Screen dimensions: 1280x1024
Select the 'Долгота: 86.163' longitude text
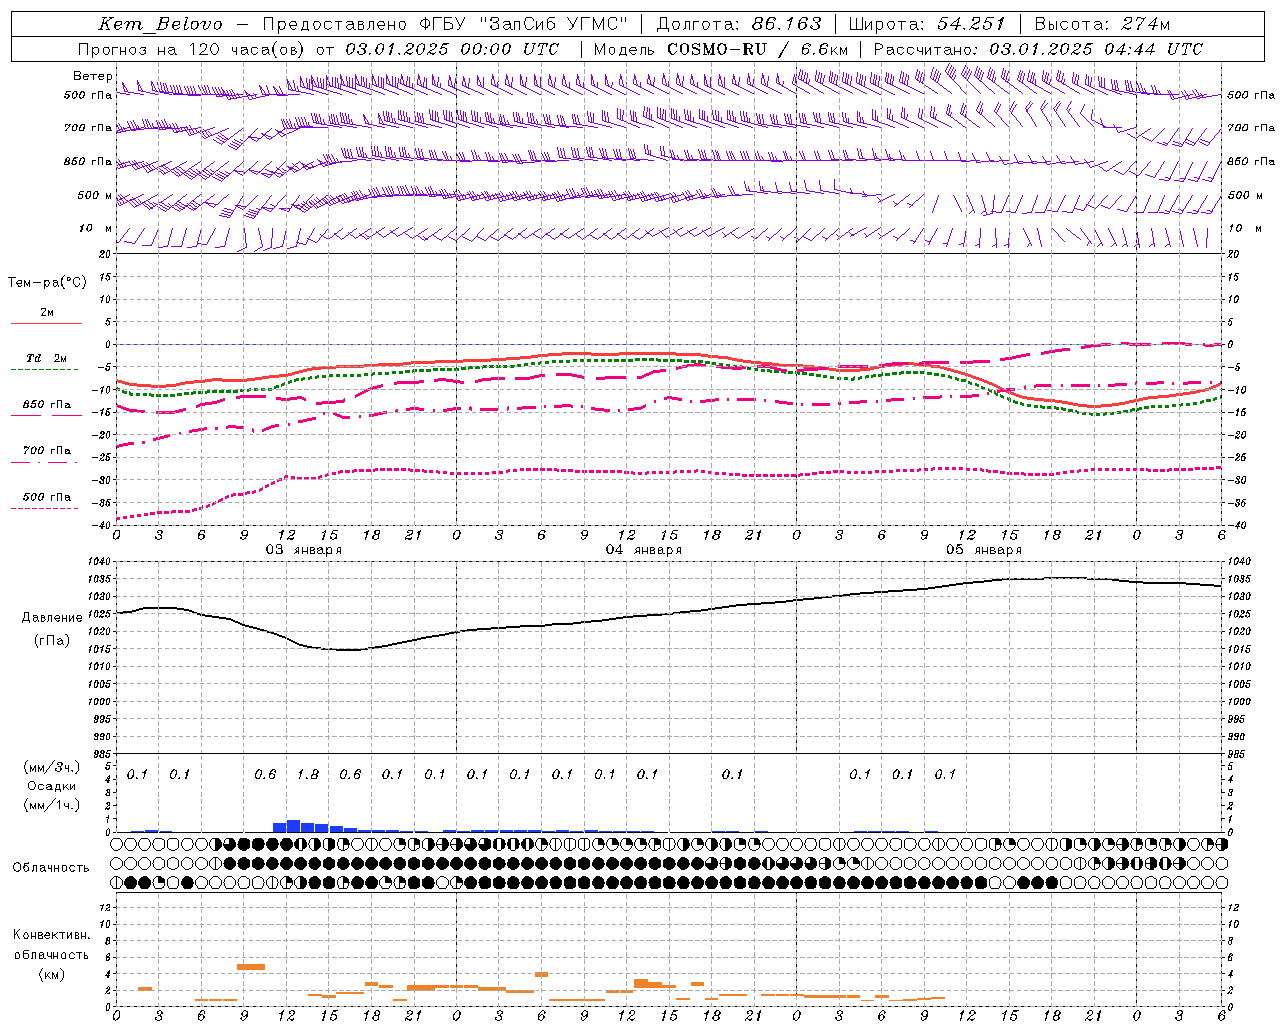click(x=739, y=24)
